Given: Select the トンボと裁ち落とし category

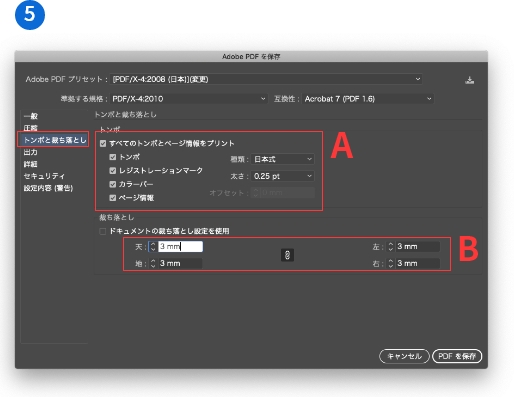Looking at the screenshot, I should [55, 140].
